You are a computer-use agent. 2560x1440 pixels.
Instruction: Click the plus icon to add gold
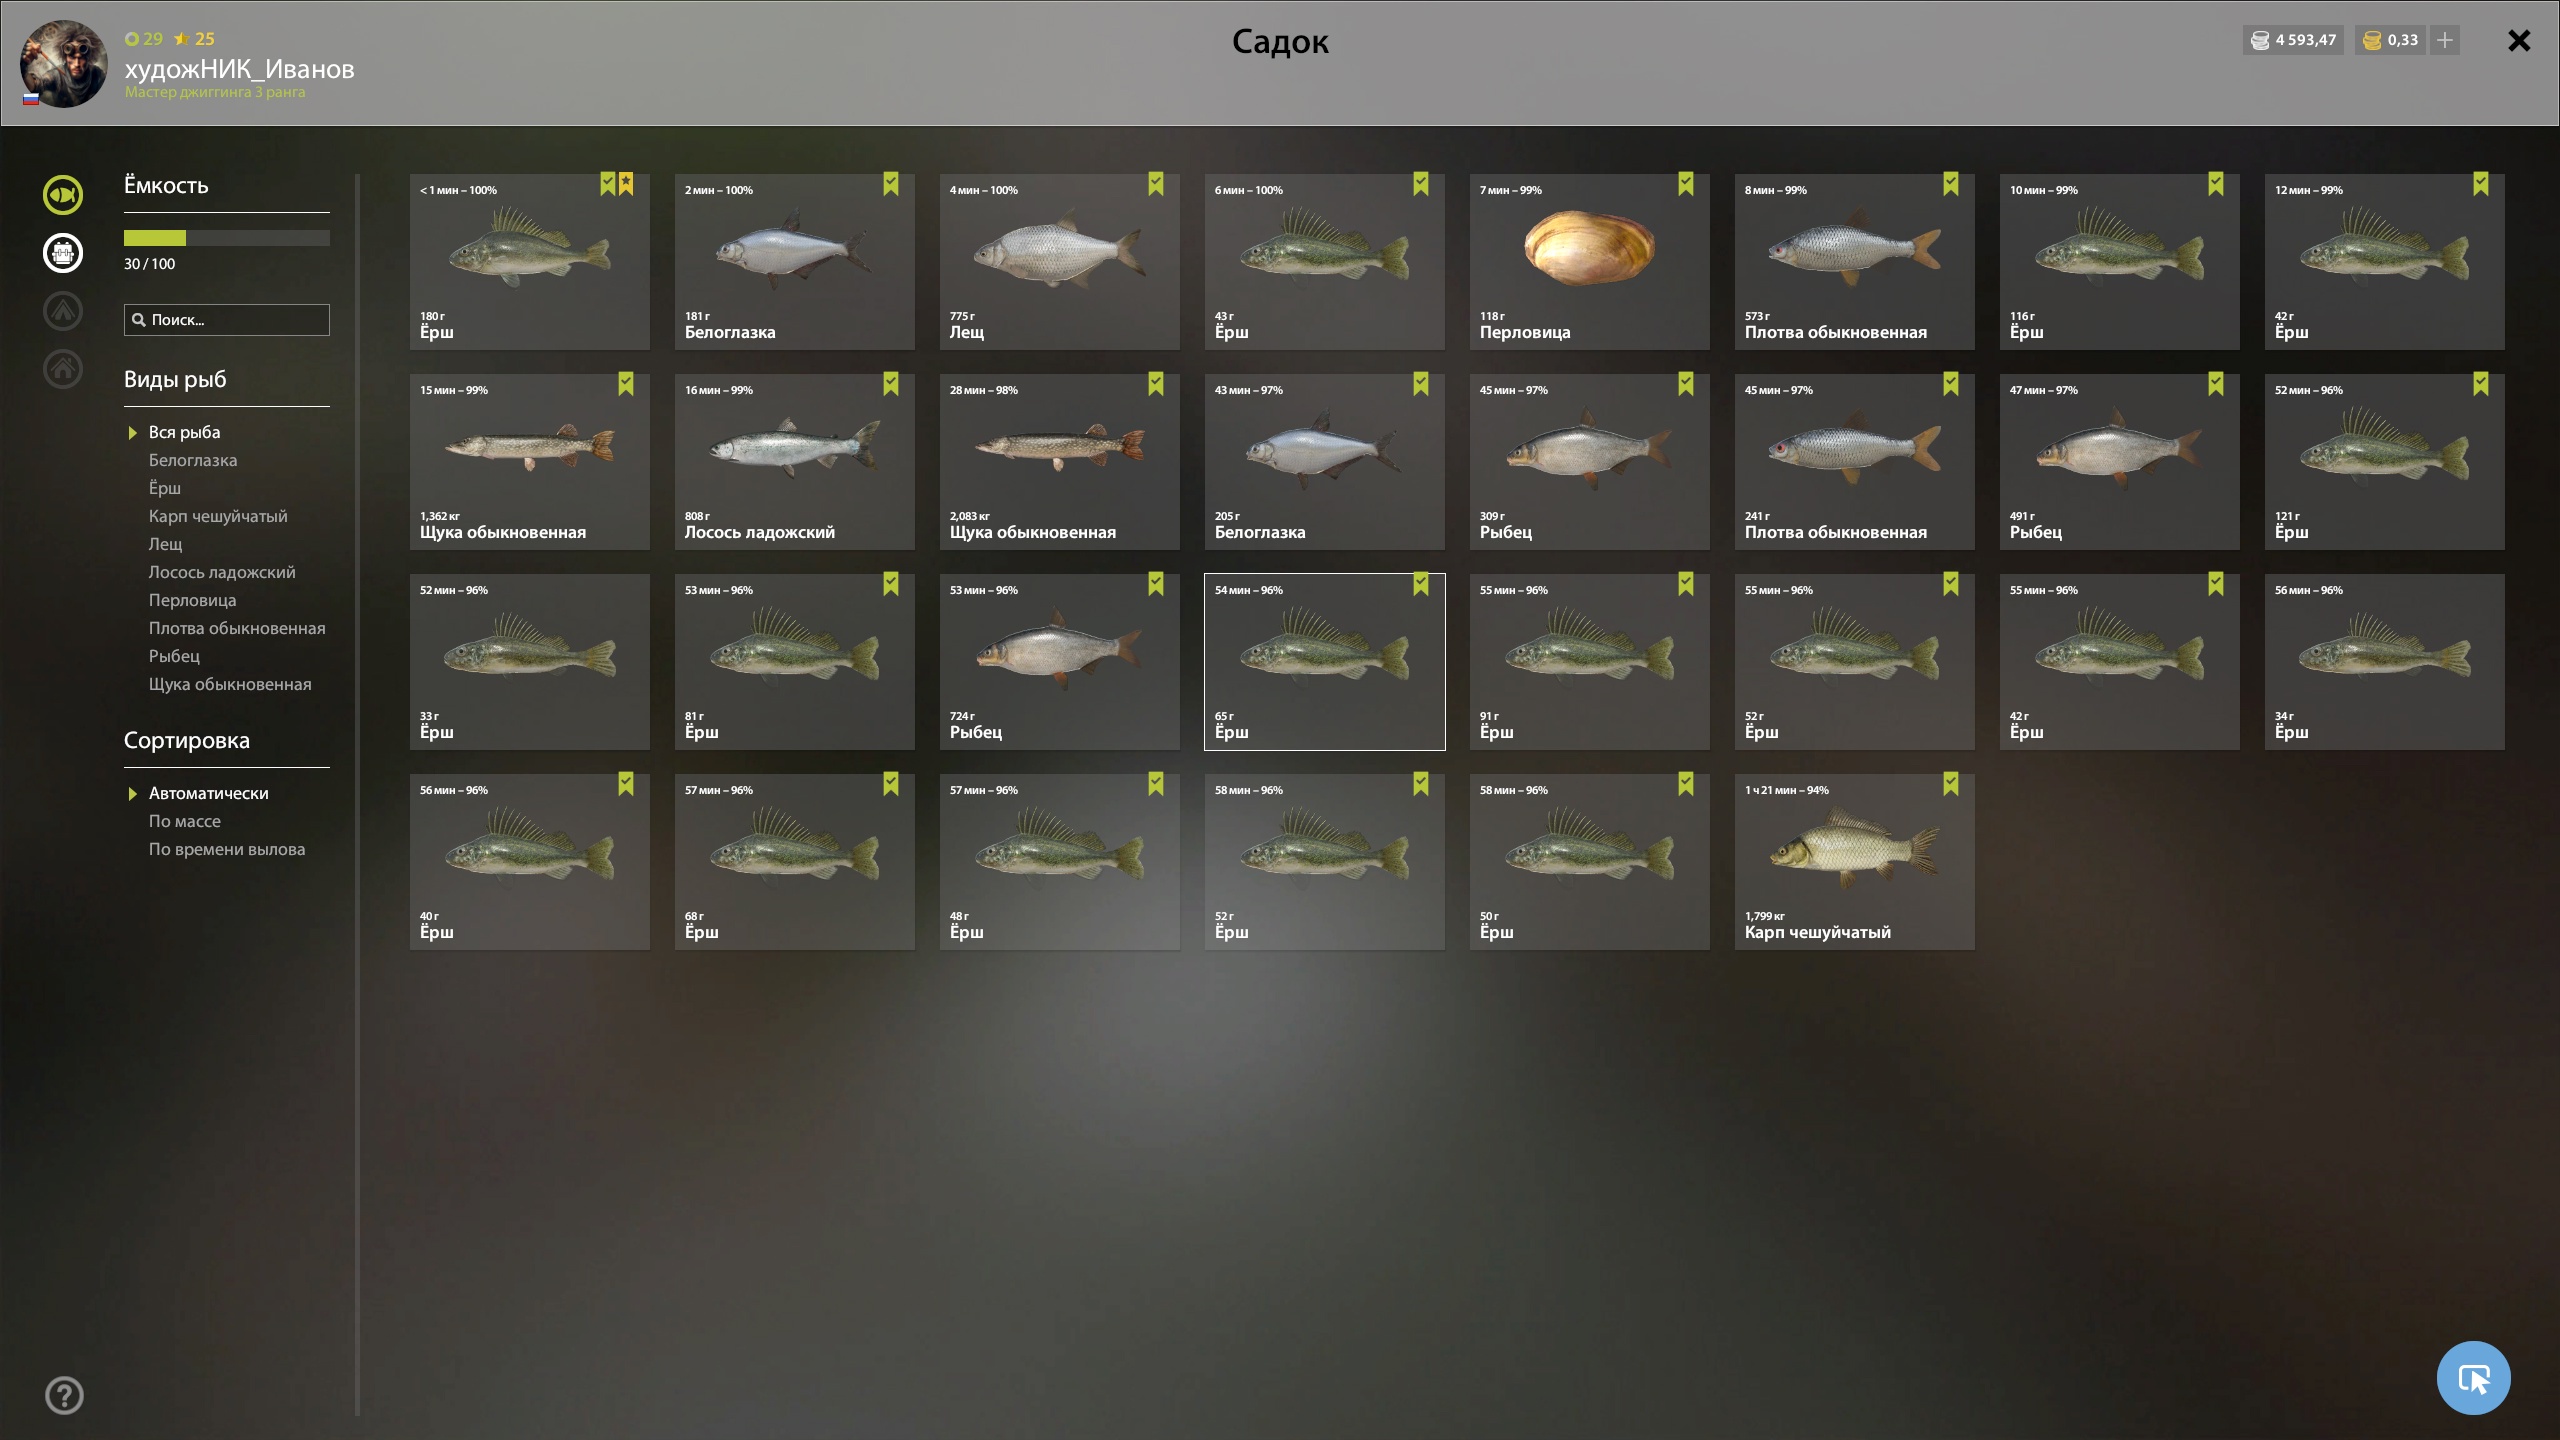[x=2445, y=40]
